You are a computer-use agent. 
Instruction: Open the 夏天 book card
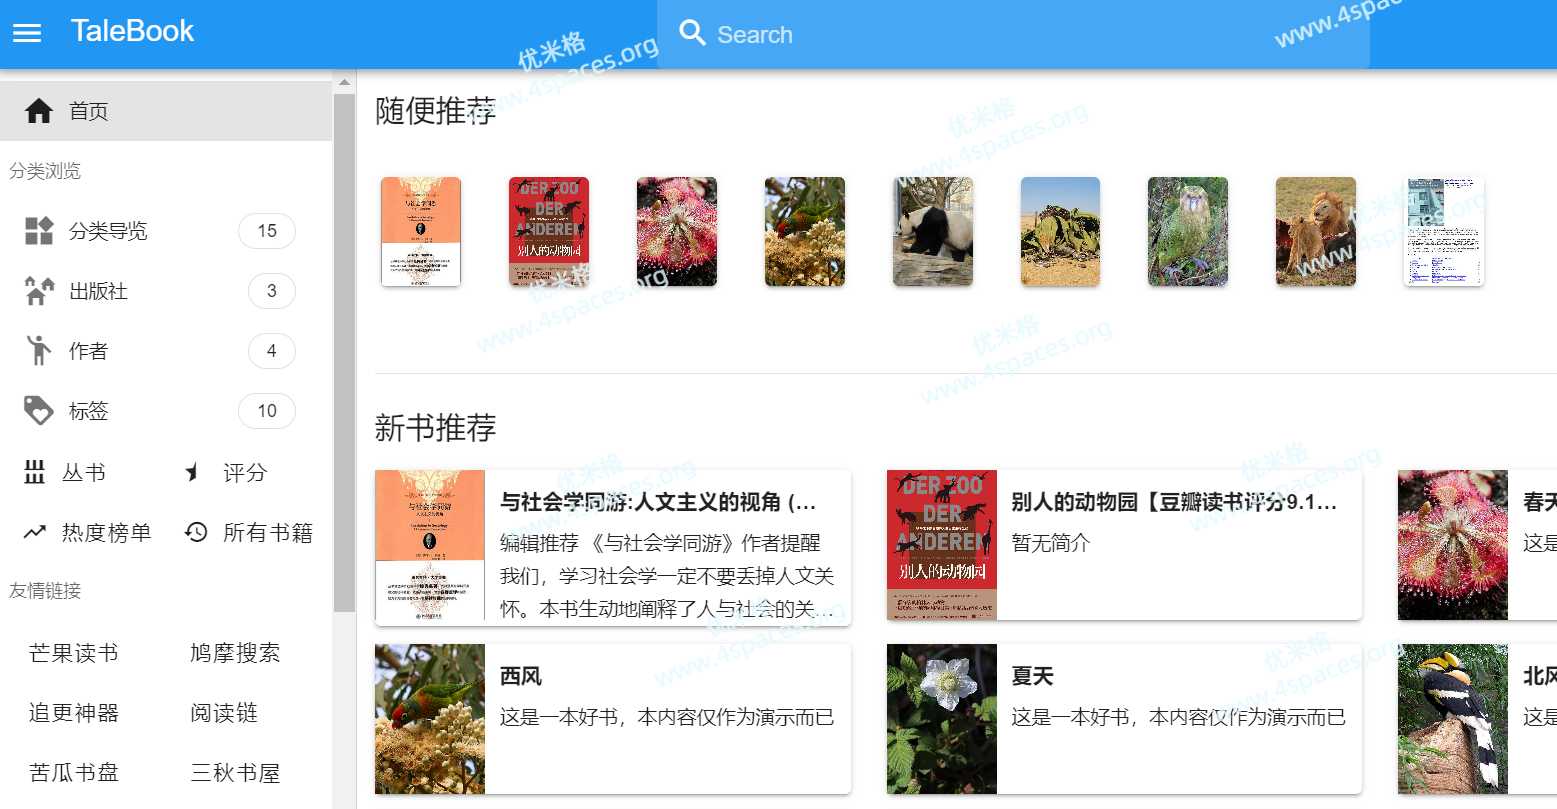pyautogui.click(x=1123, y=719)
